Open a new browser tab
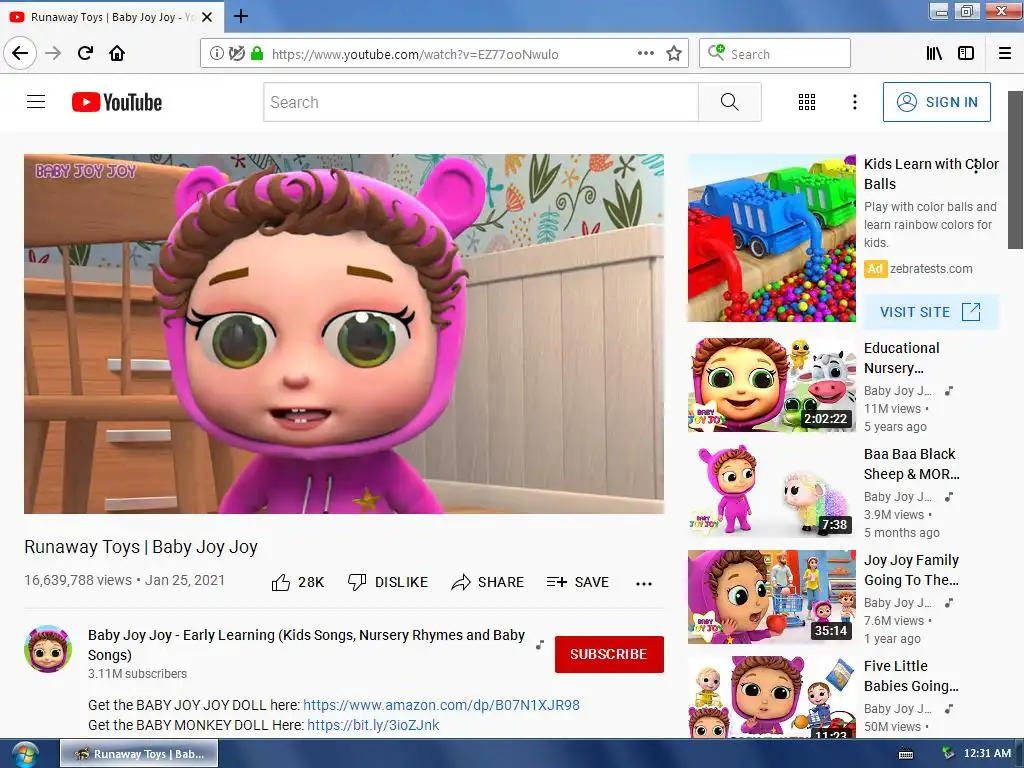 tap(241, 16)
